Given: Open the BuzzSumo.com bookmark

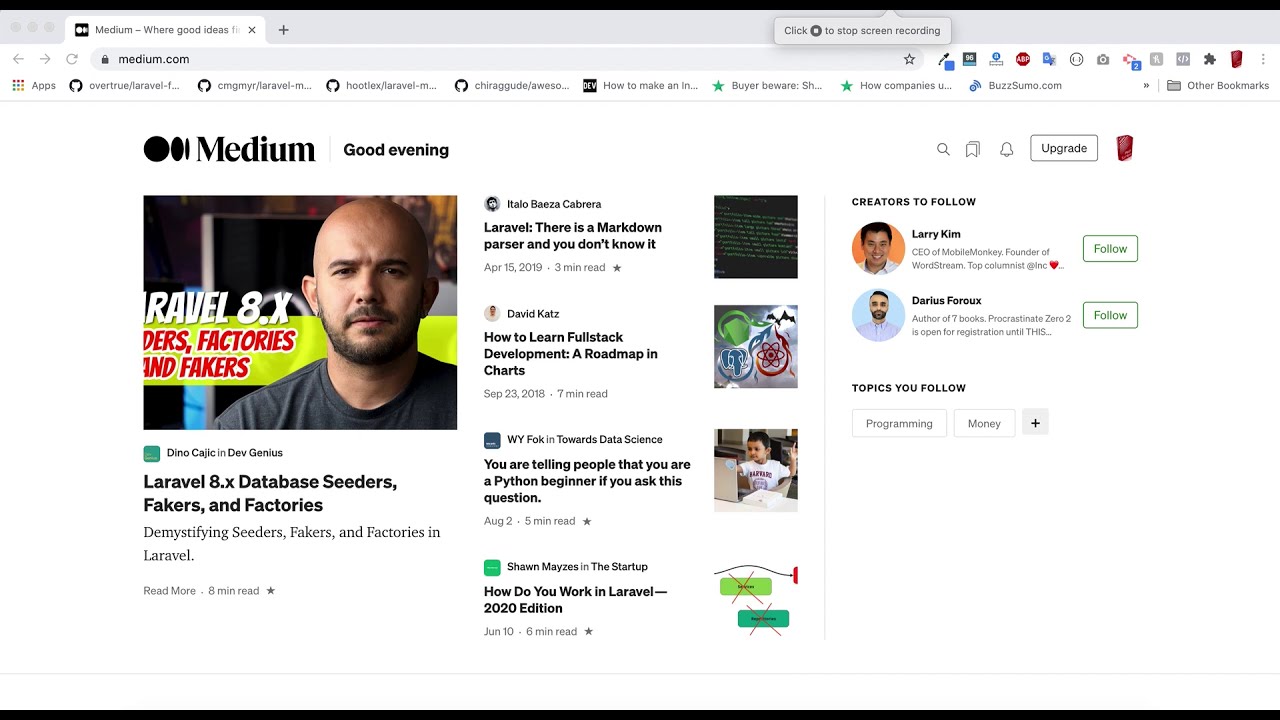Looking at the screenshot, I should (x=1015, y=86).
